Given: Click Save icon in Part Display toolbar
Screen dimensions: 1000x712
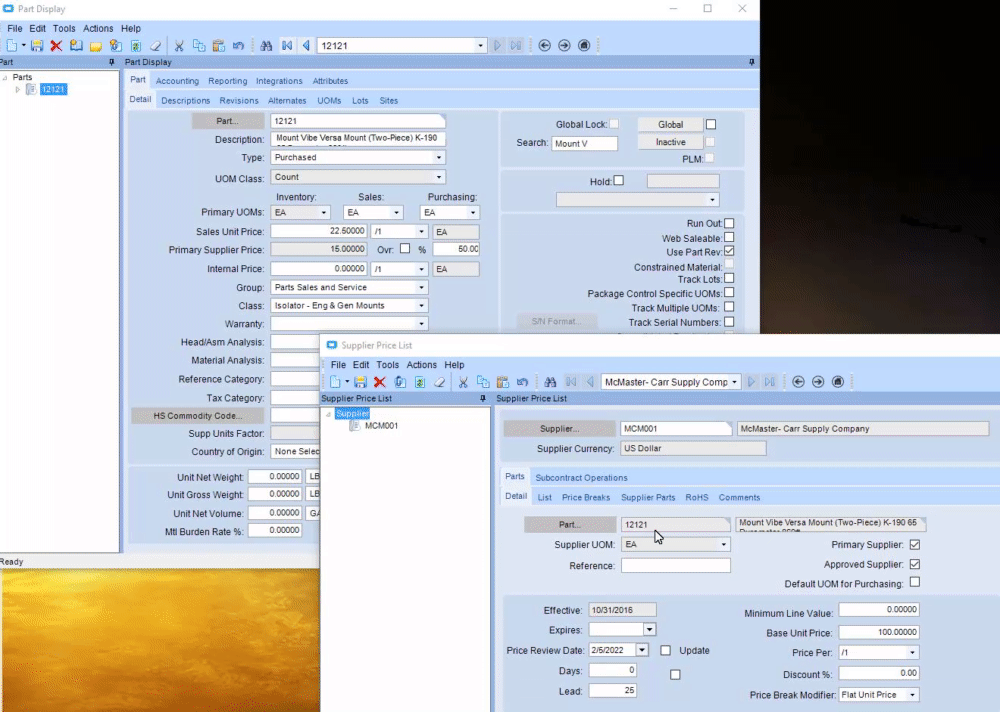Looking at the screenshot, I should 37,46.
